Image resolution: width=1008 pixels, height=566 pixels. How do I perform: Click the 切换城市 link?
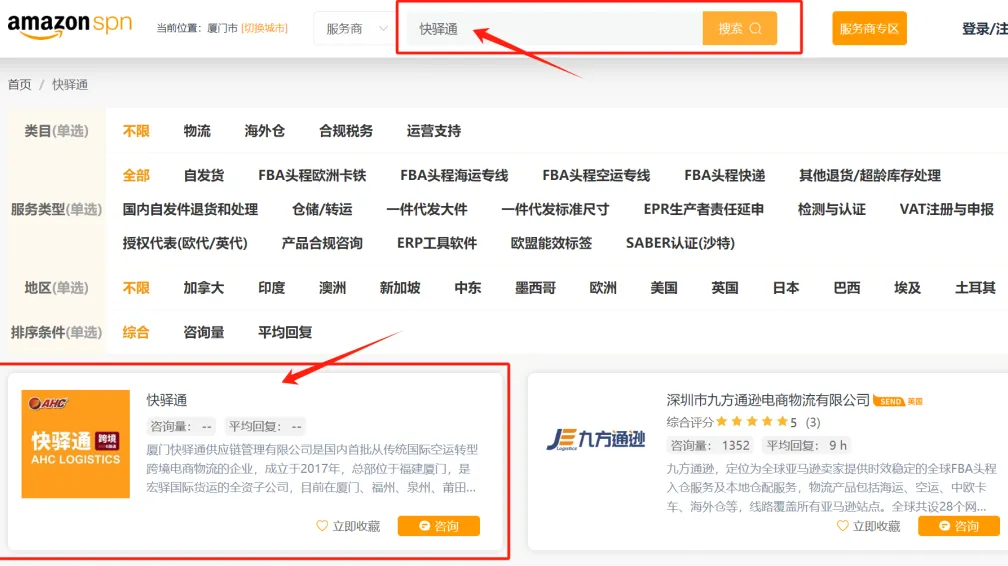pos(264,28)
